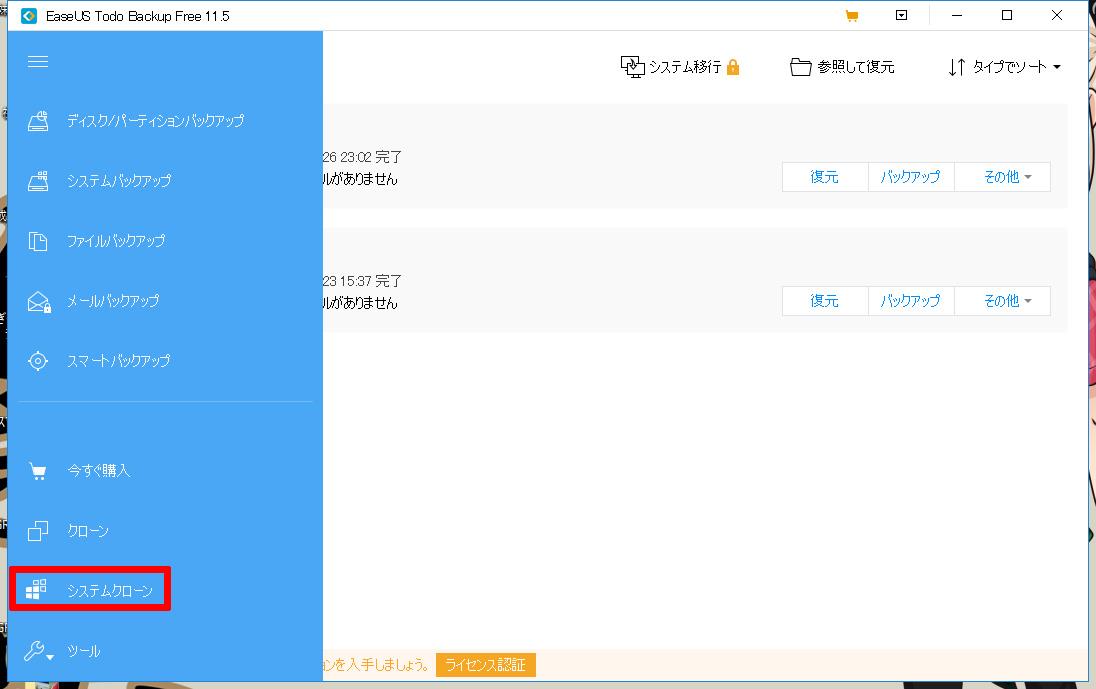The image size is (1096, 689).
Task: Open 参照して復元 in the toolbar
Action: point(856,67)
